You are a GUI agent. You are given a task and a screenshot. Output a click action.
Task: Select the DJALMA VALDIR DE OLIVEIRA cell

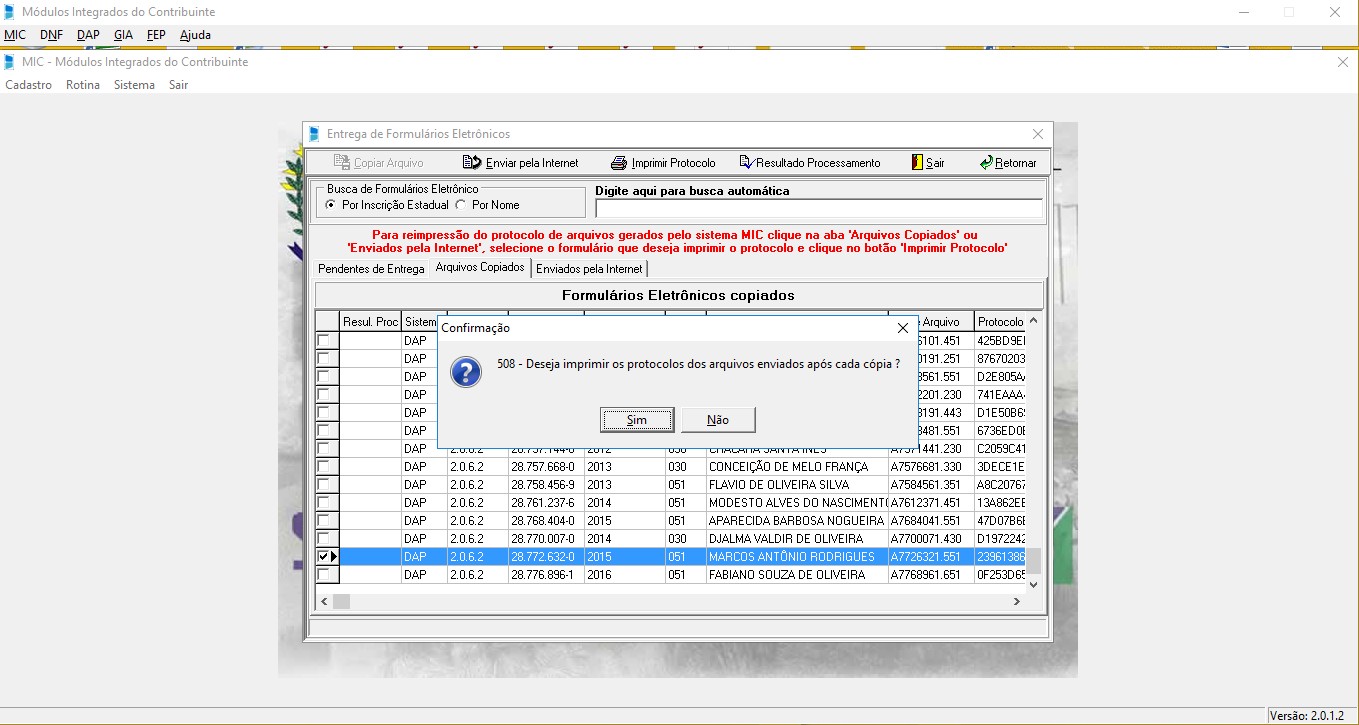(x=797, y=539)
